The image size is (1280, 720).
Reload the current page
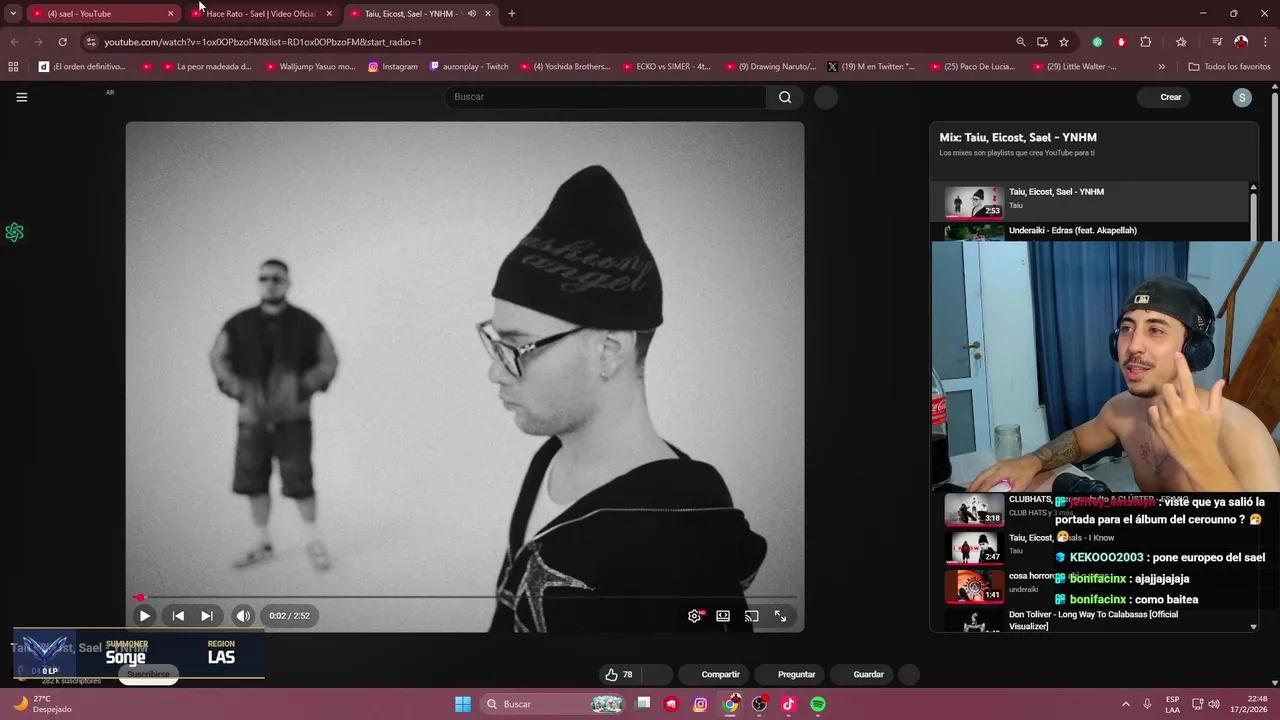[62, 42]
